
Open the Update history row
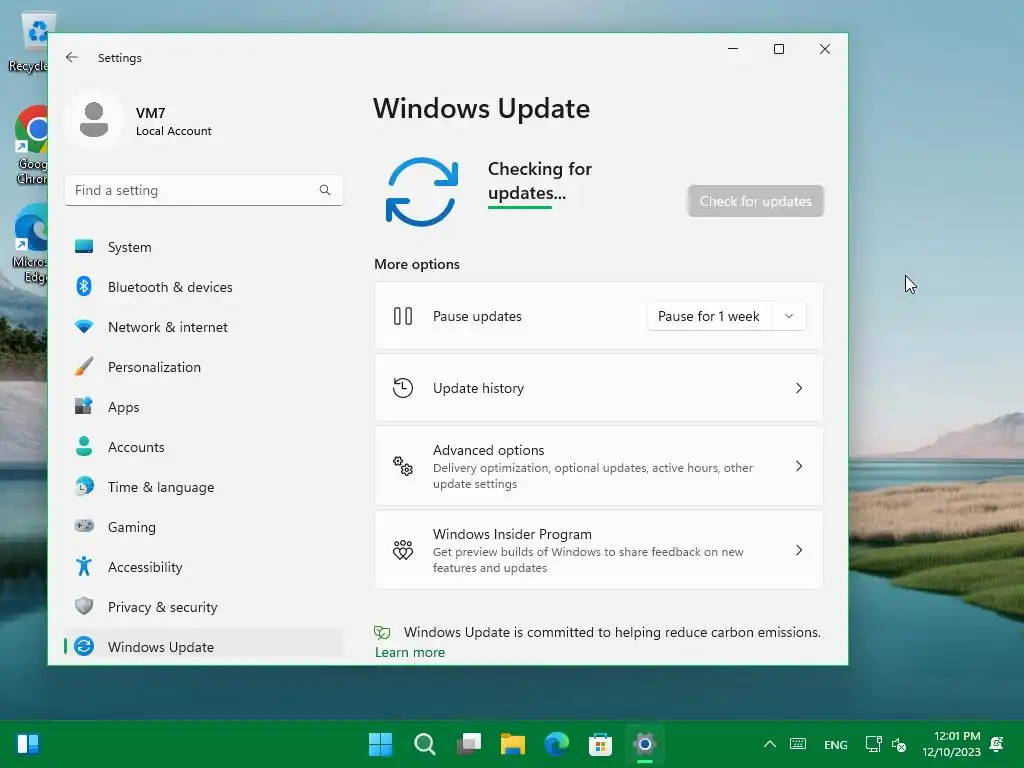[x=599, y=388]
